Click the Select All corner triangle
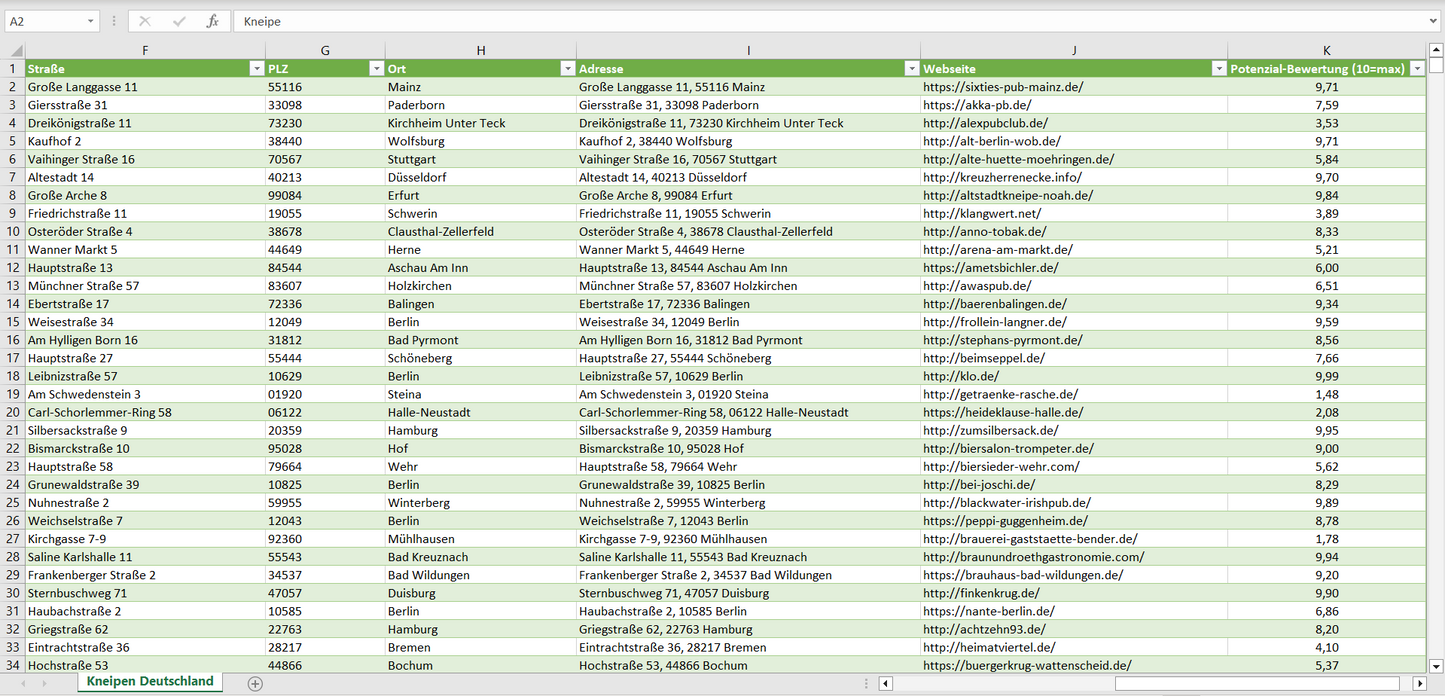 coord(14,51)
